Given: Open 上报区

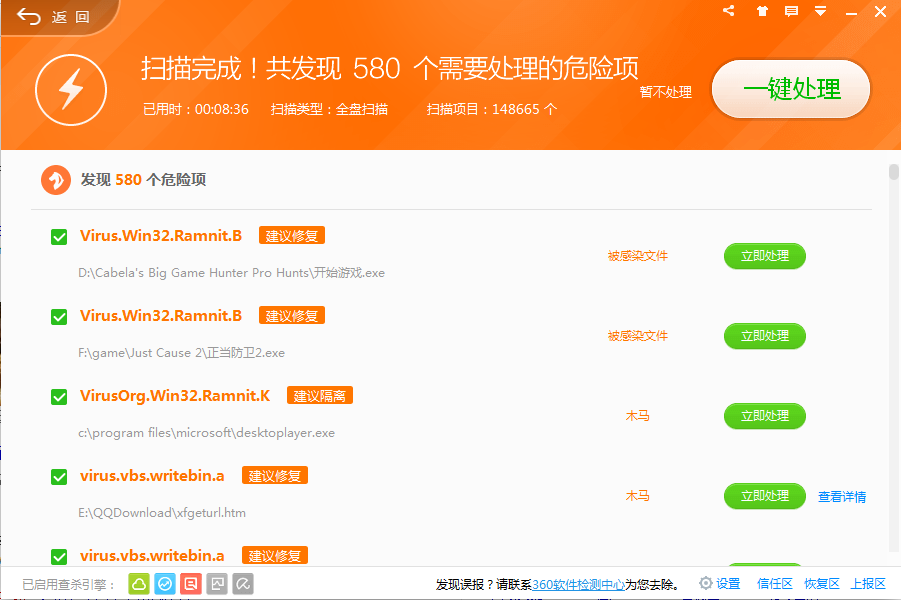Looking at the screenshot, I should (x=868, y=583).
